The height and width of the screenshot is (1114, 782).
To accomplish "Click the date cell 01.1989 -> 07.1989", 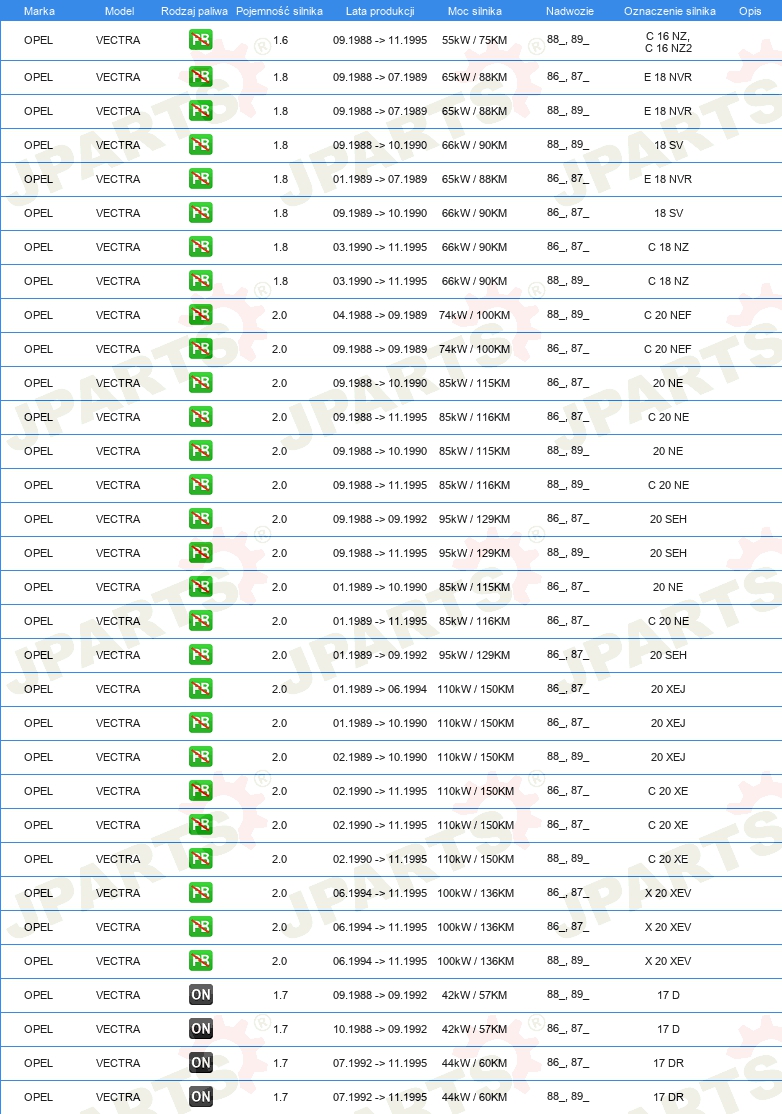I will pyautogui.click(x=380, y=179).
